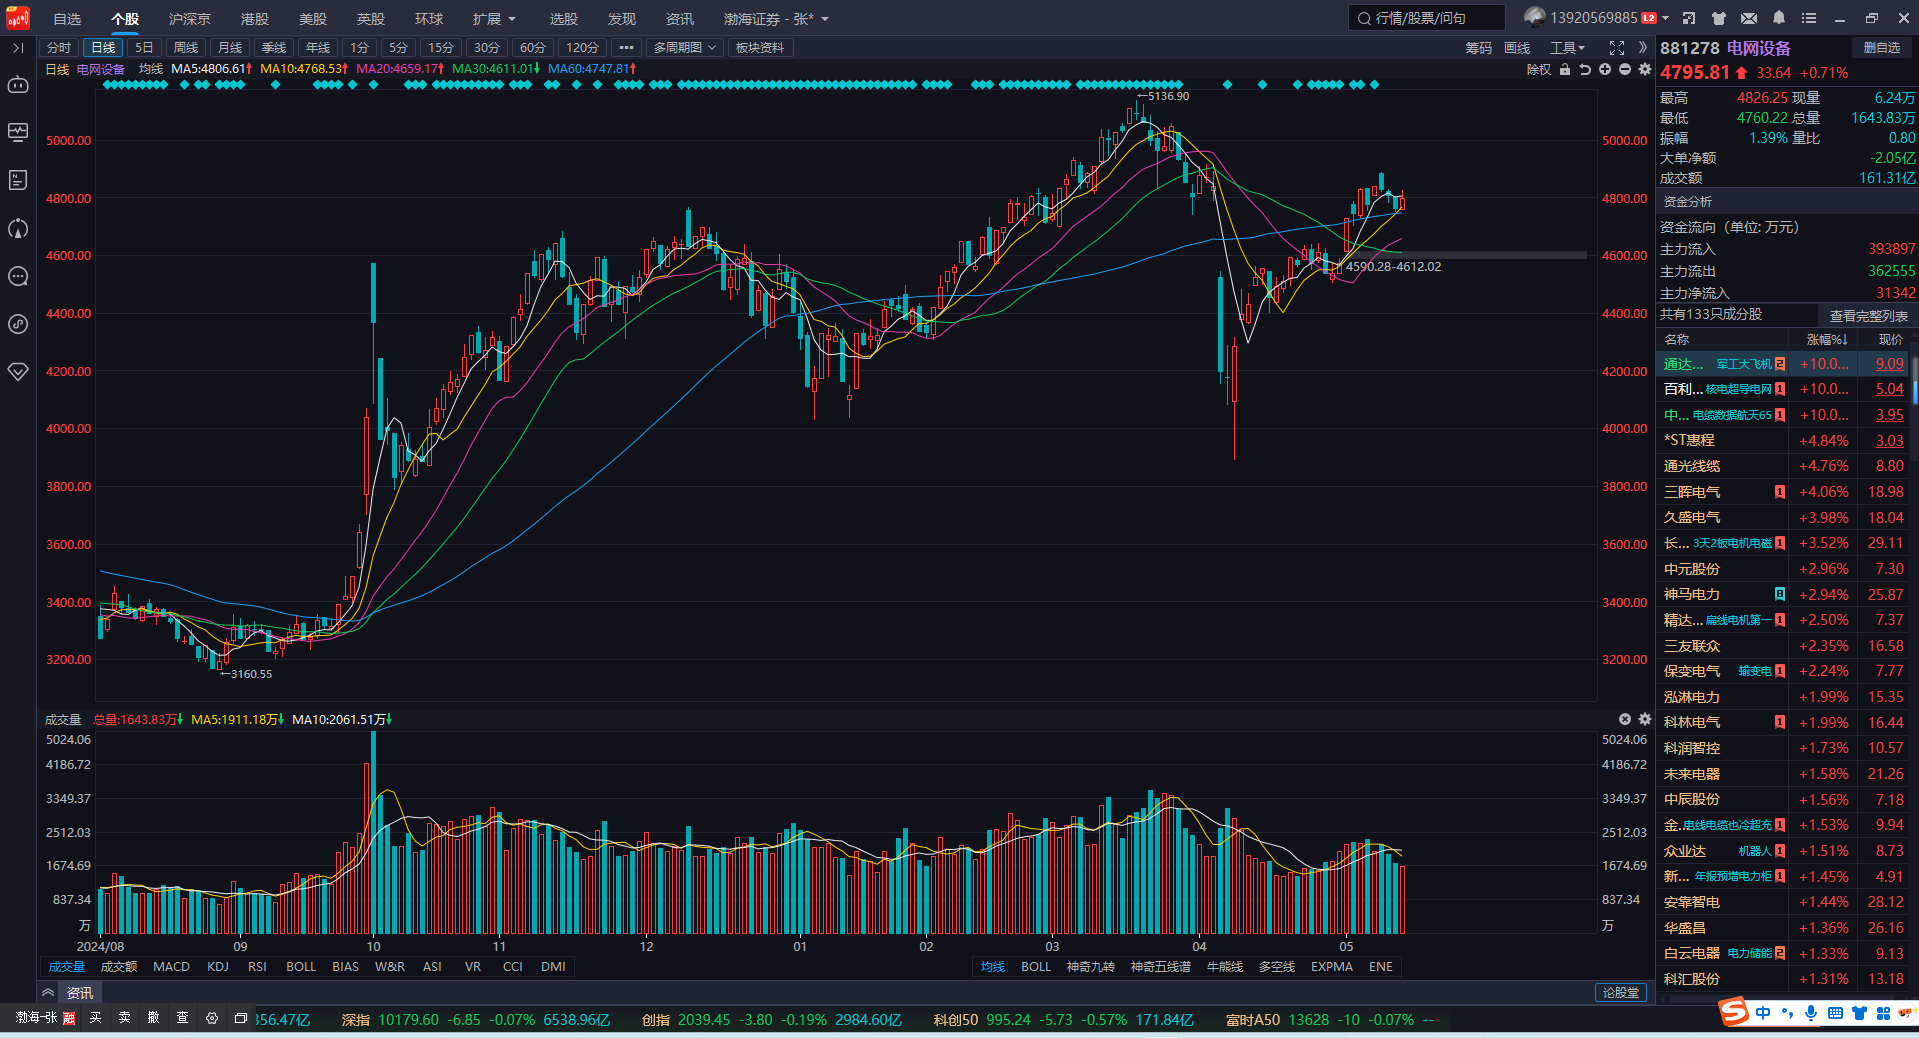Click the 论股堂 button
Screen dimensions: 1919x1038
1621,993
